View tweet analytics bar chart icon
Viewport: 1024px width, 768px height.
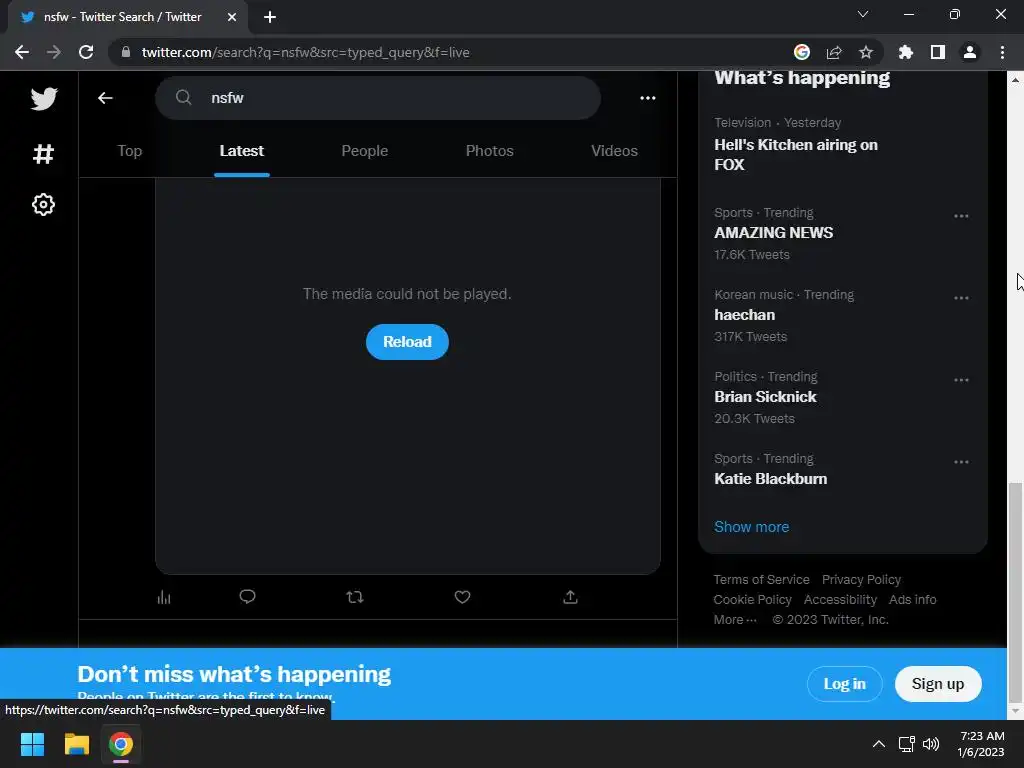[x=164, y=597]
